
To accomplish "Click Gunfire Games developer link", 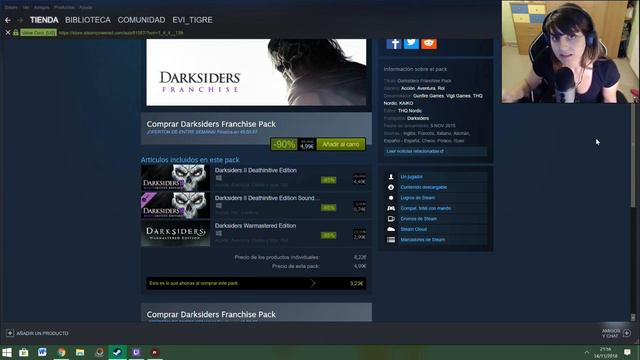I will 428,96.
